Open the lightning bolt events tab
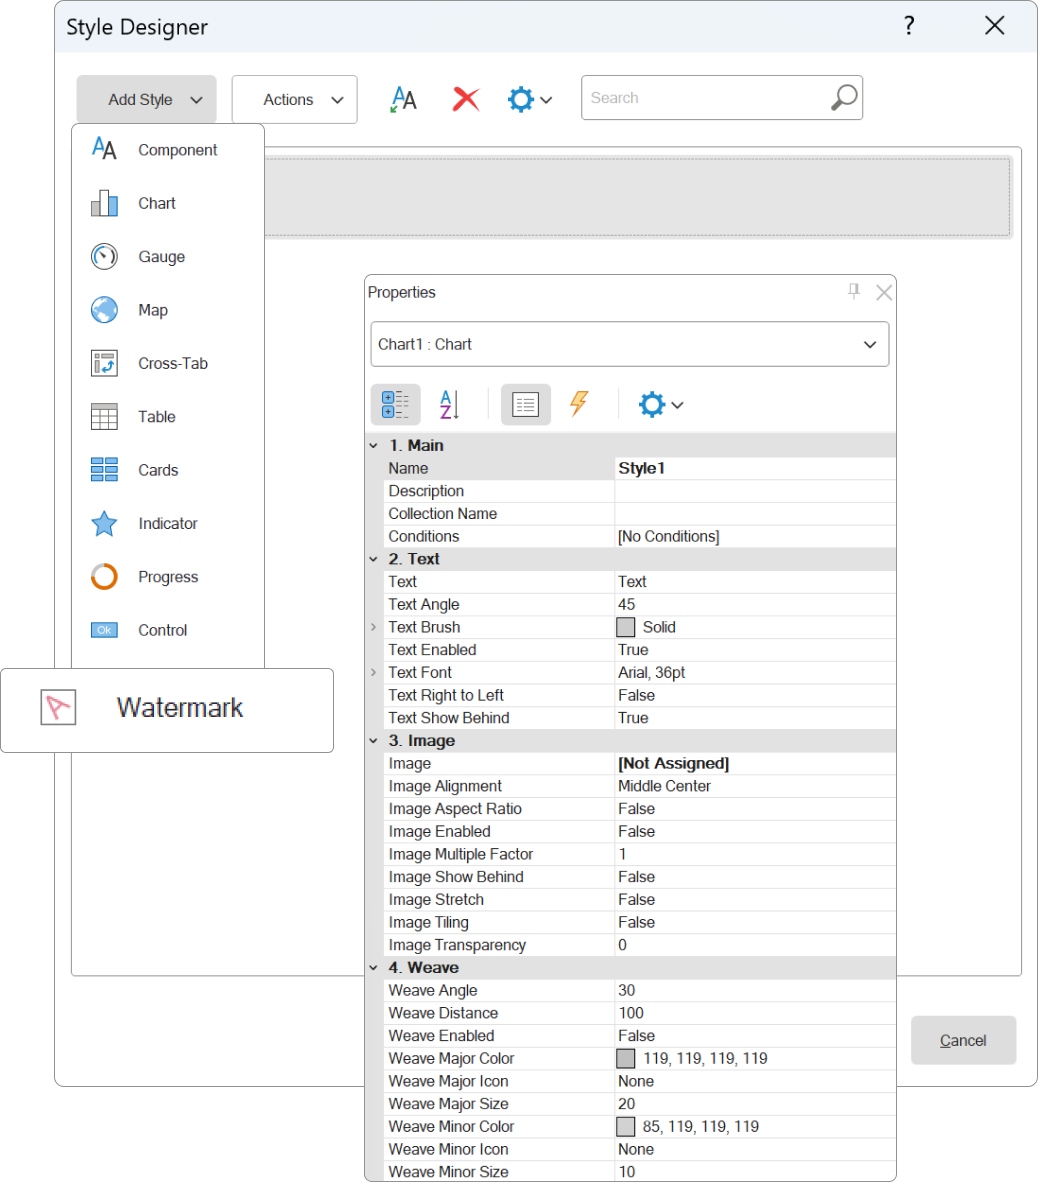 tap(579, 404)
